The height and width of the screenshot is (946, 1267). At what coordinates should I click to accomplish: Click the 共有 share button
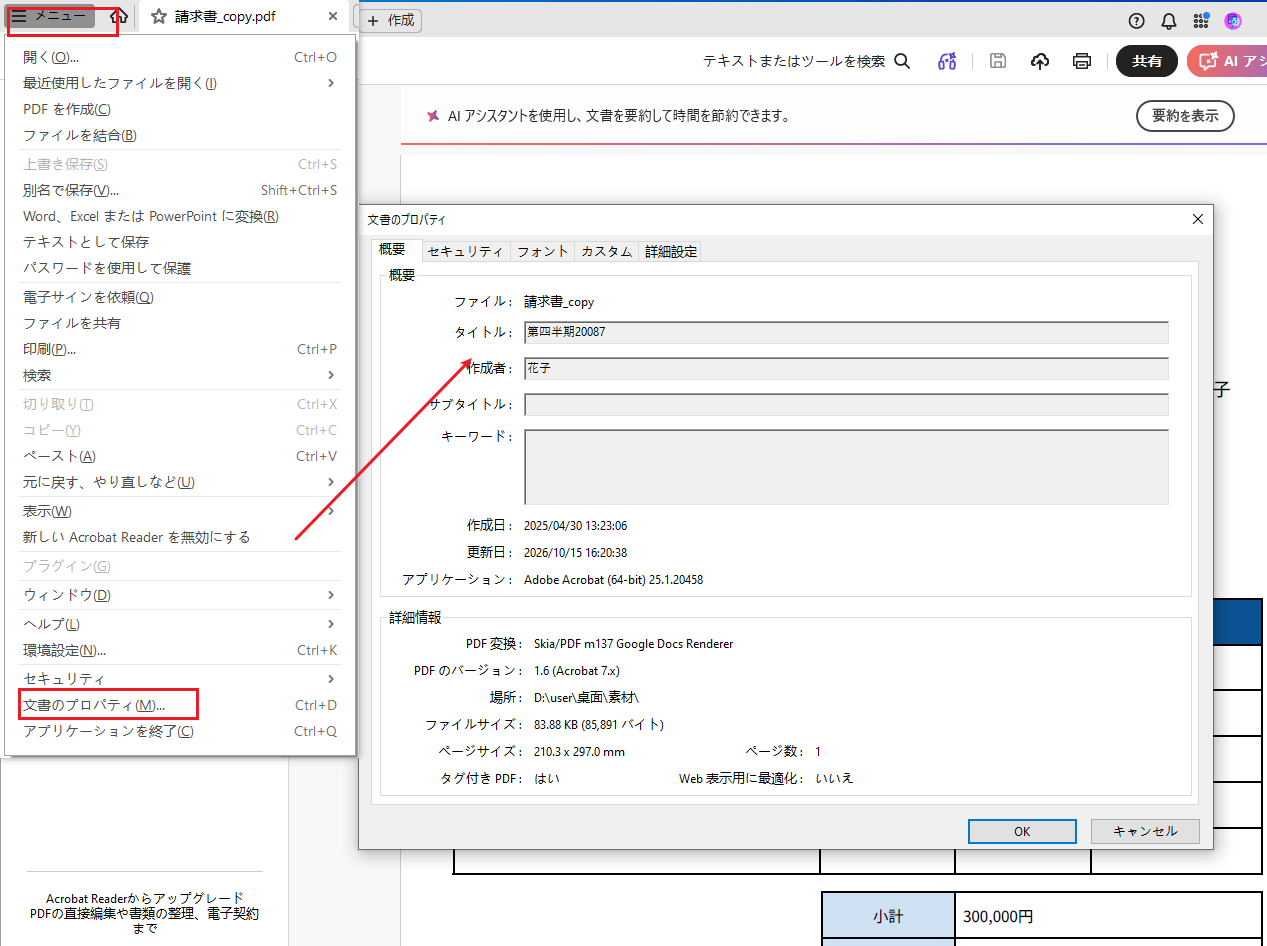(1147, 61)
